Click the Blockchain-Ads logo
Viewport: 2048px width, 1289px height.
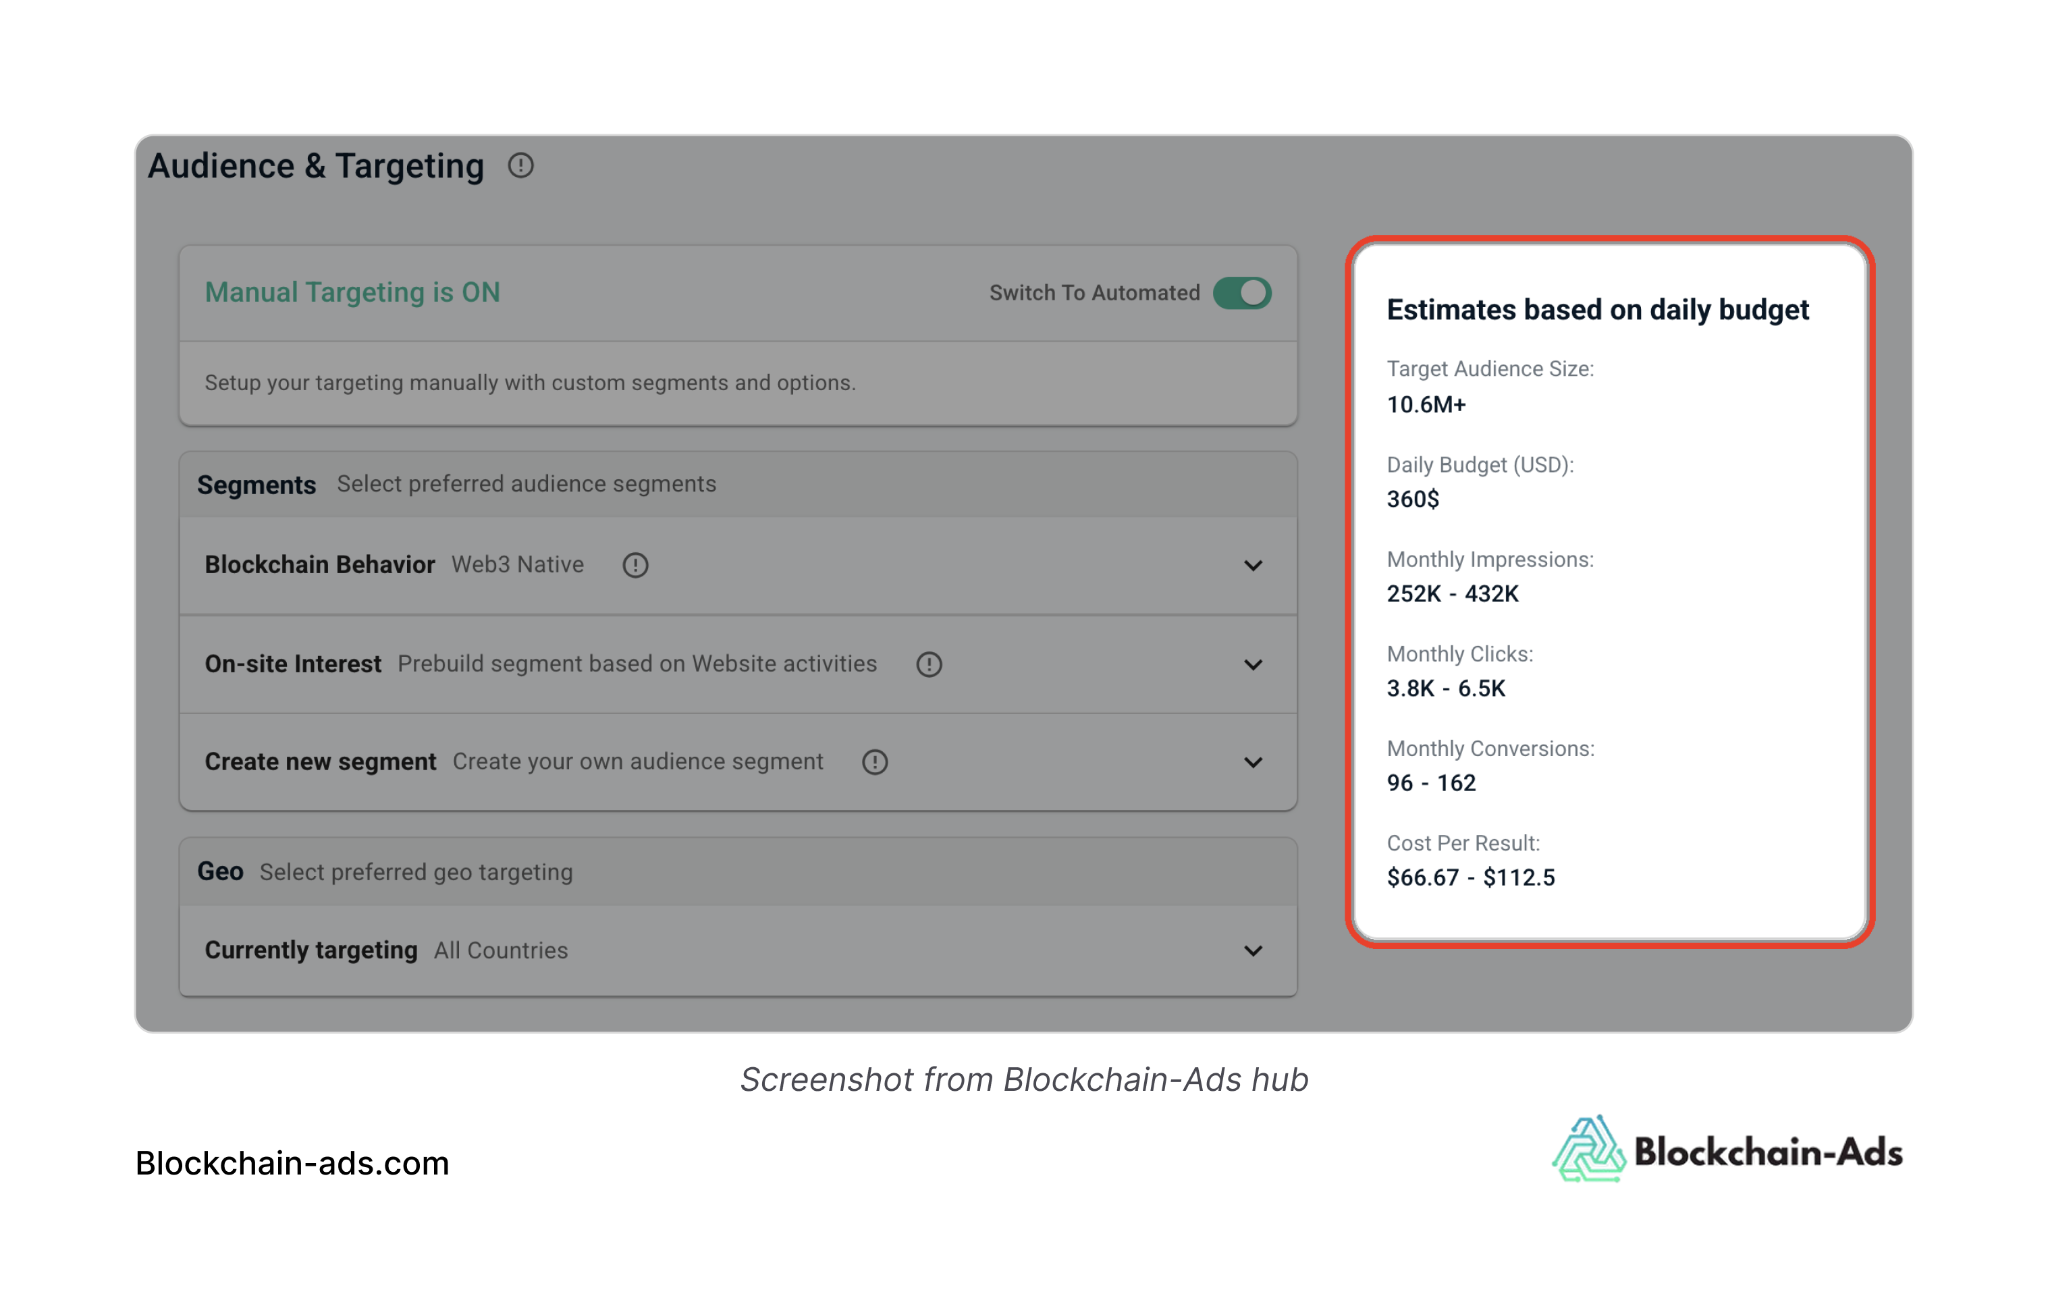point(1727,1150)
